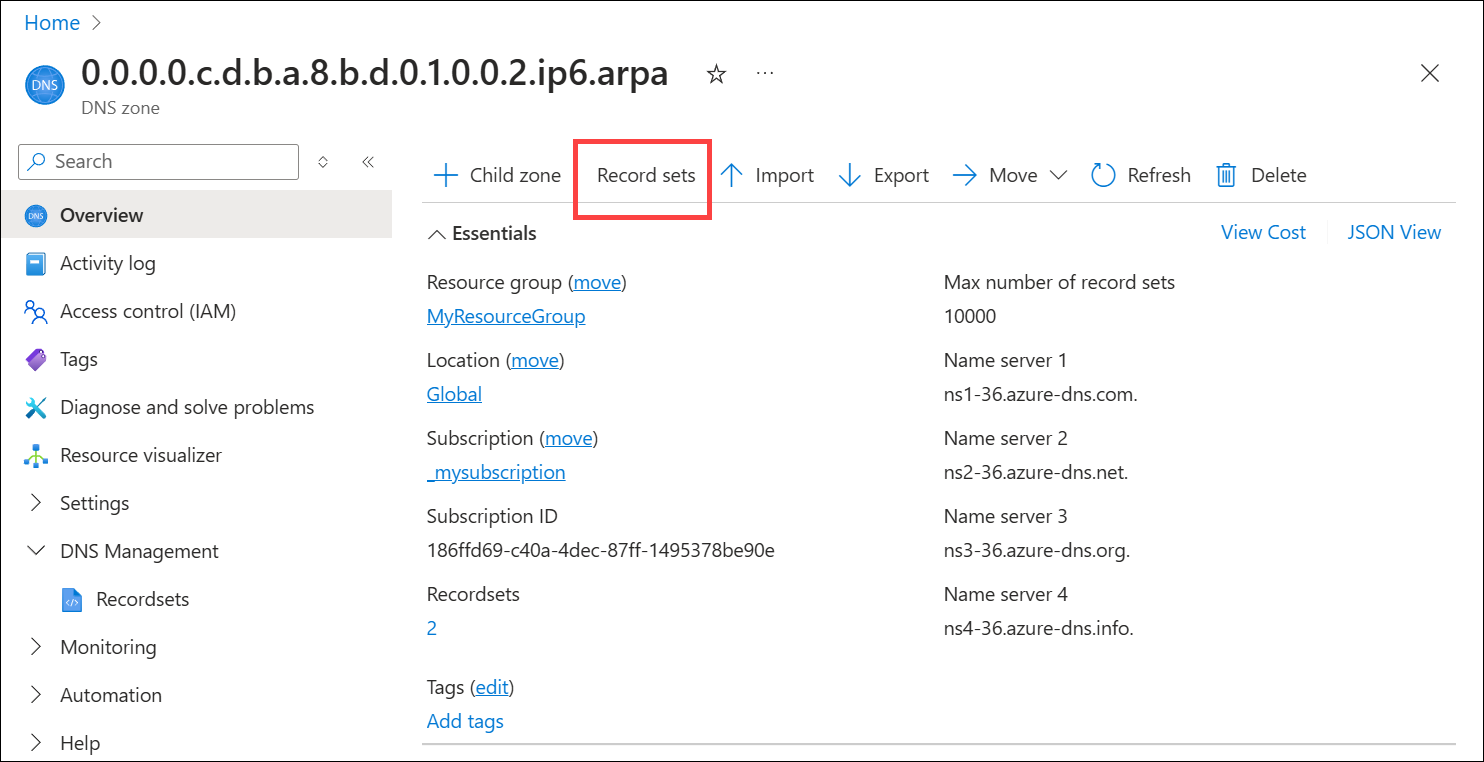Viewport: 1484px width, 762px height.
Task: Open Resource visualizer
Action: click(141, 455)
